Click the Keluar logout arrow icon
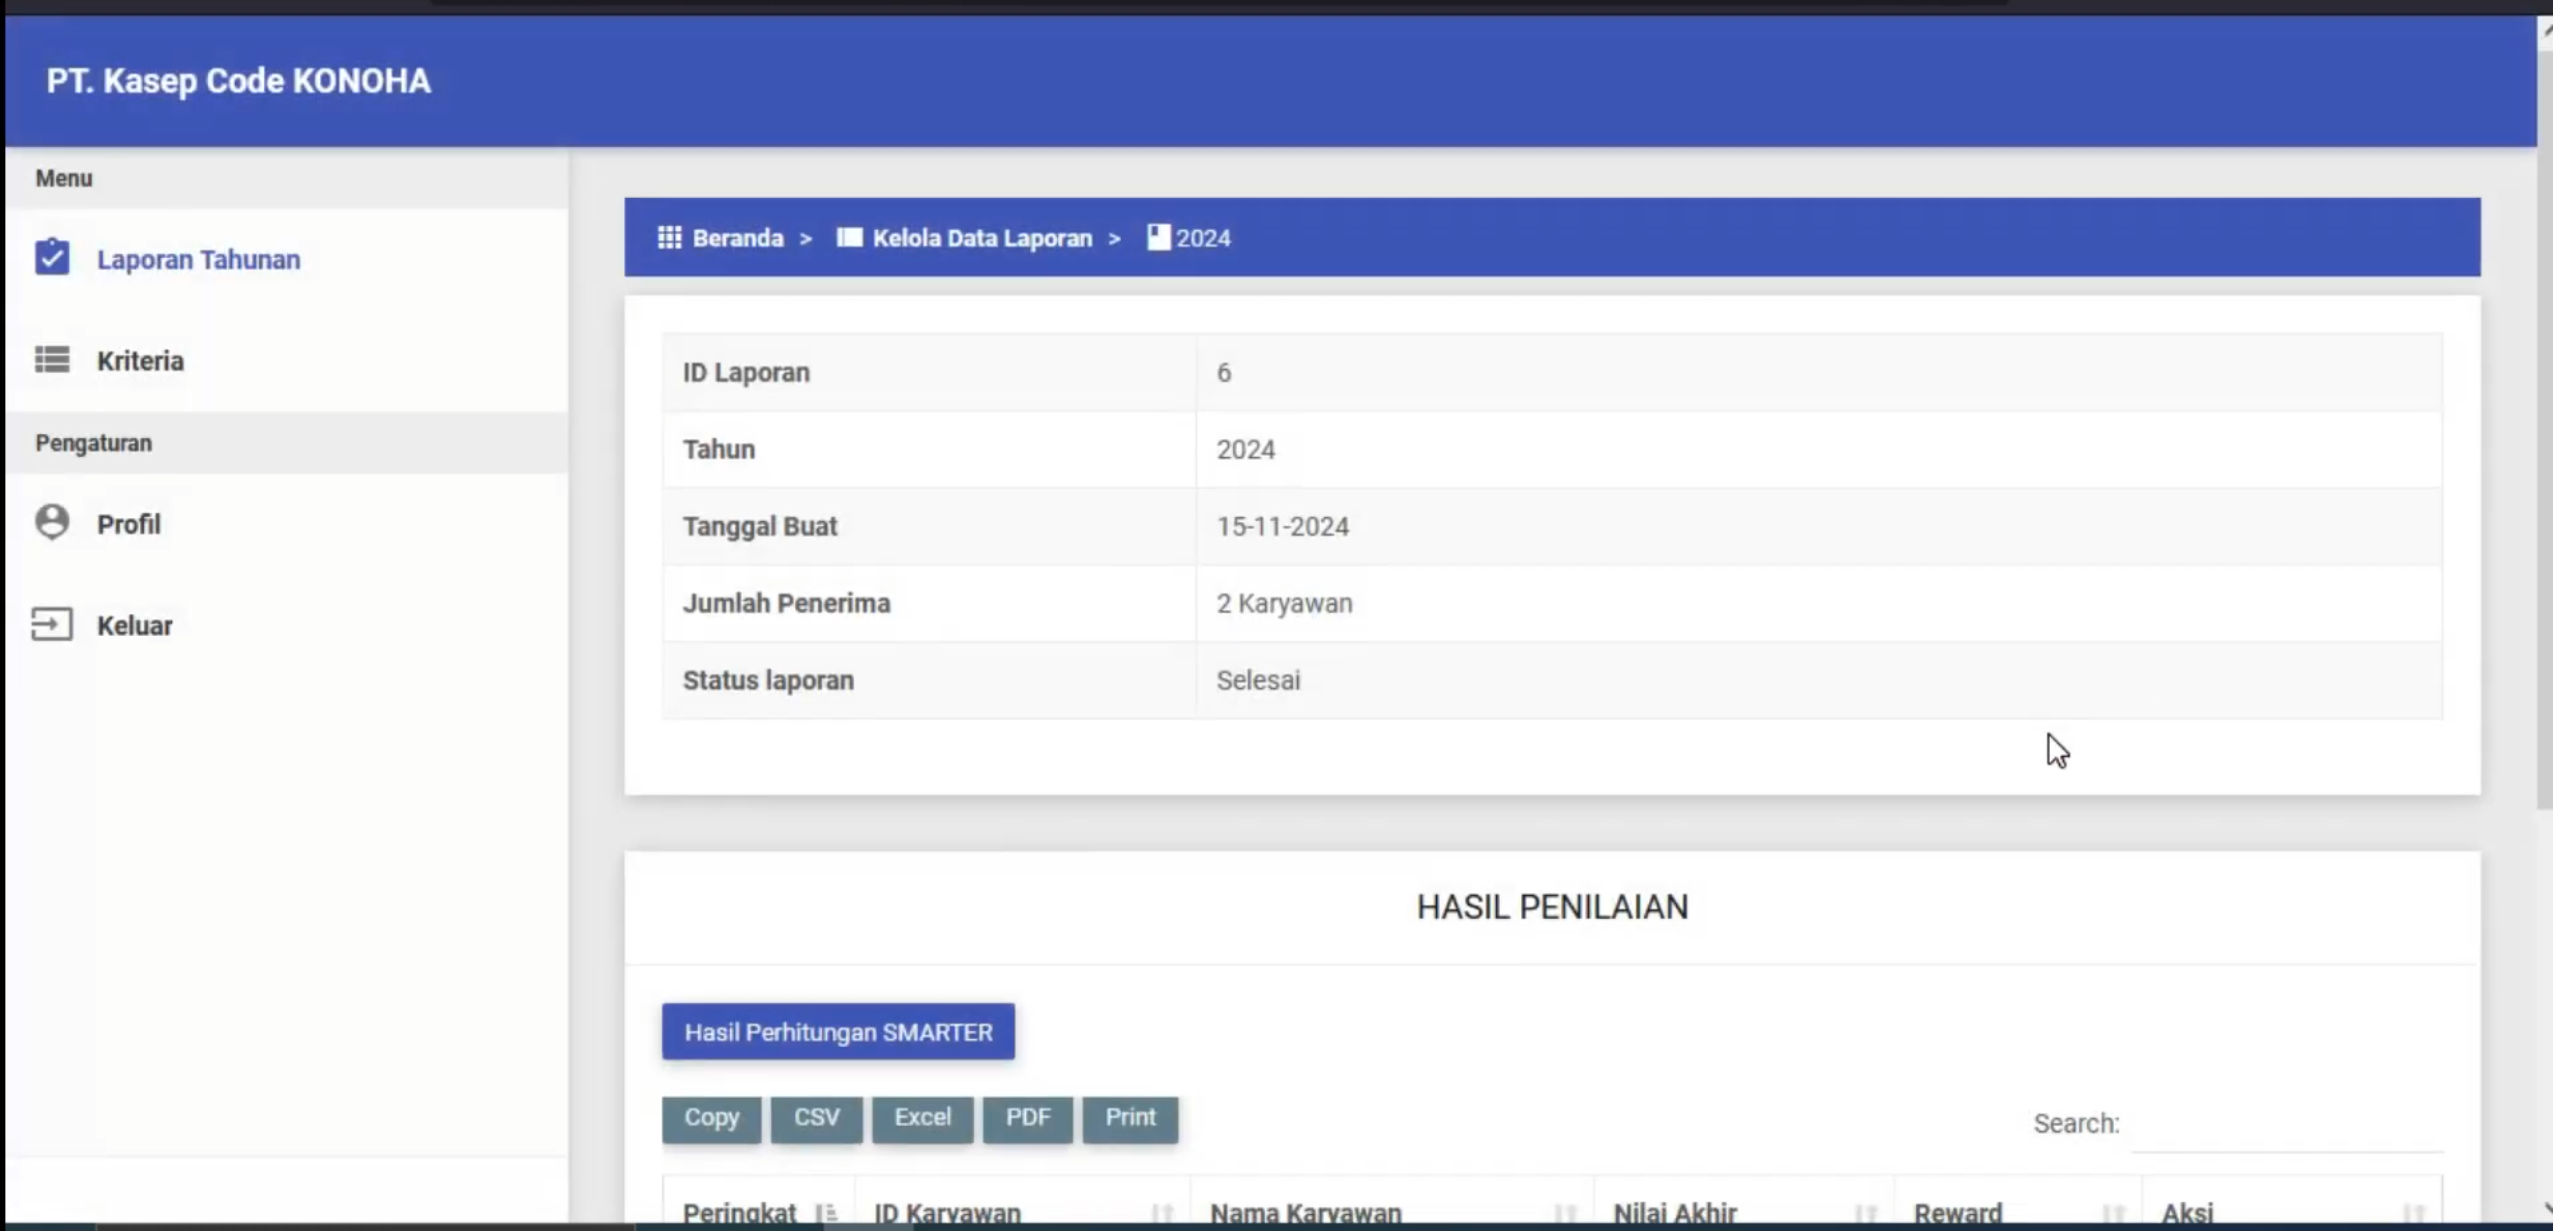This screenshot has width=2553, height=1231. tap(52, 624)
